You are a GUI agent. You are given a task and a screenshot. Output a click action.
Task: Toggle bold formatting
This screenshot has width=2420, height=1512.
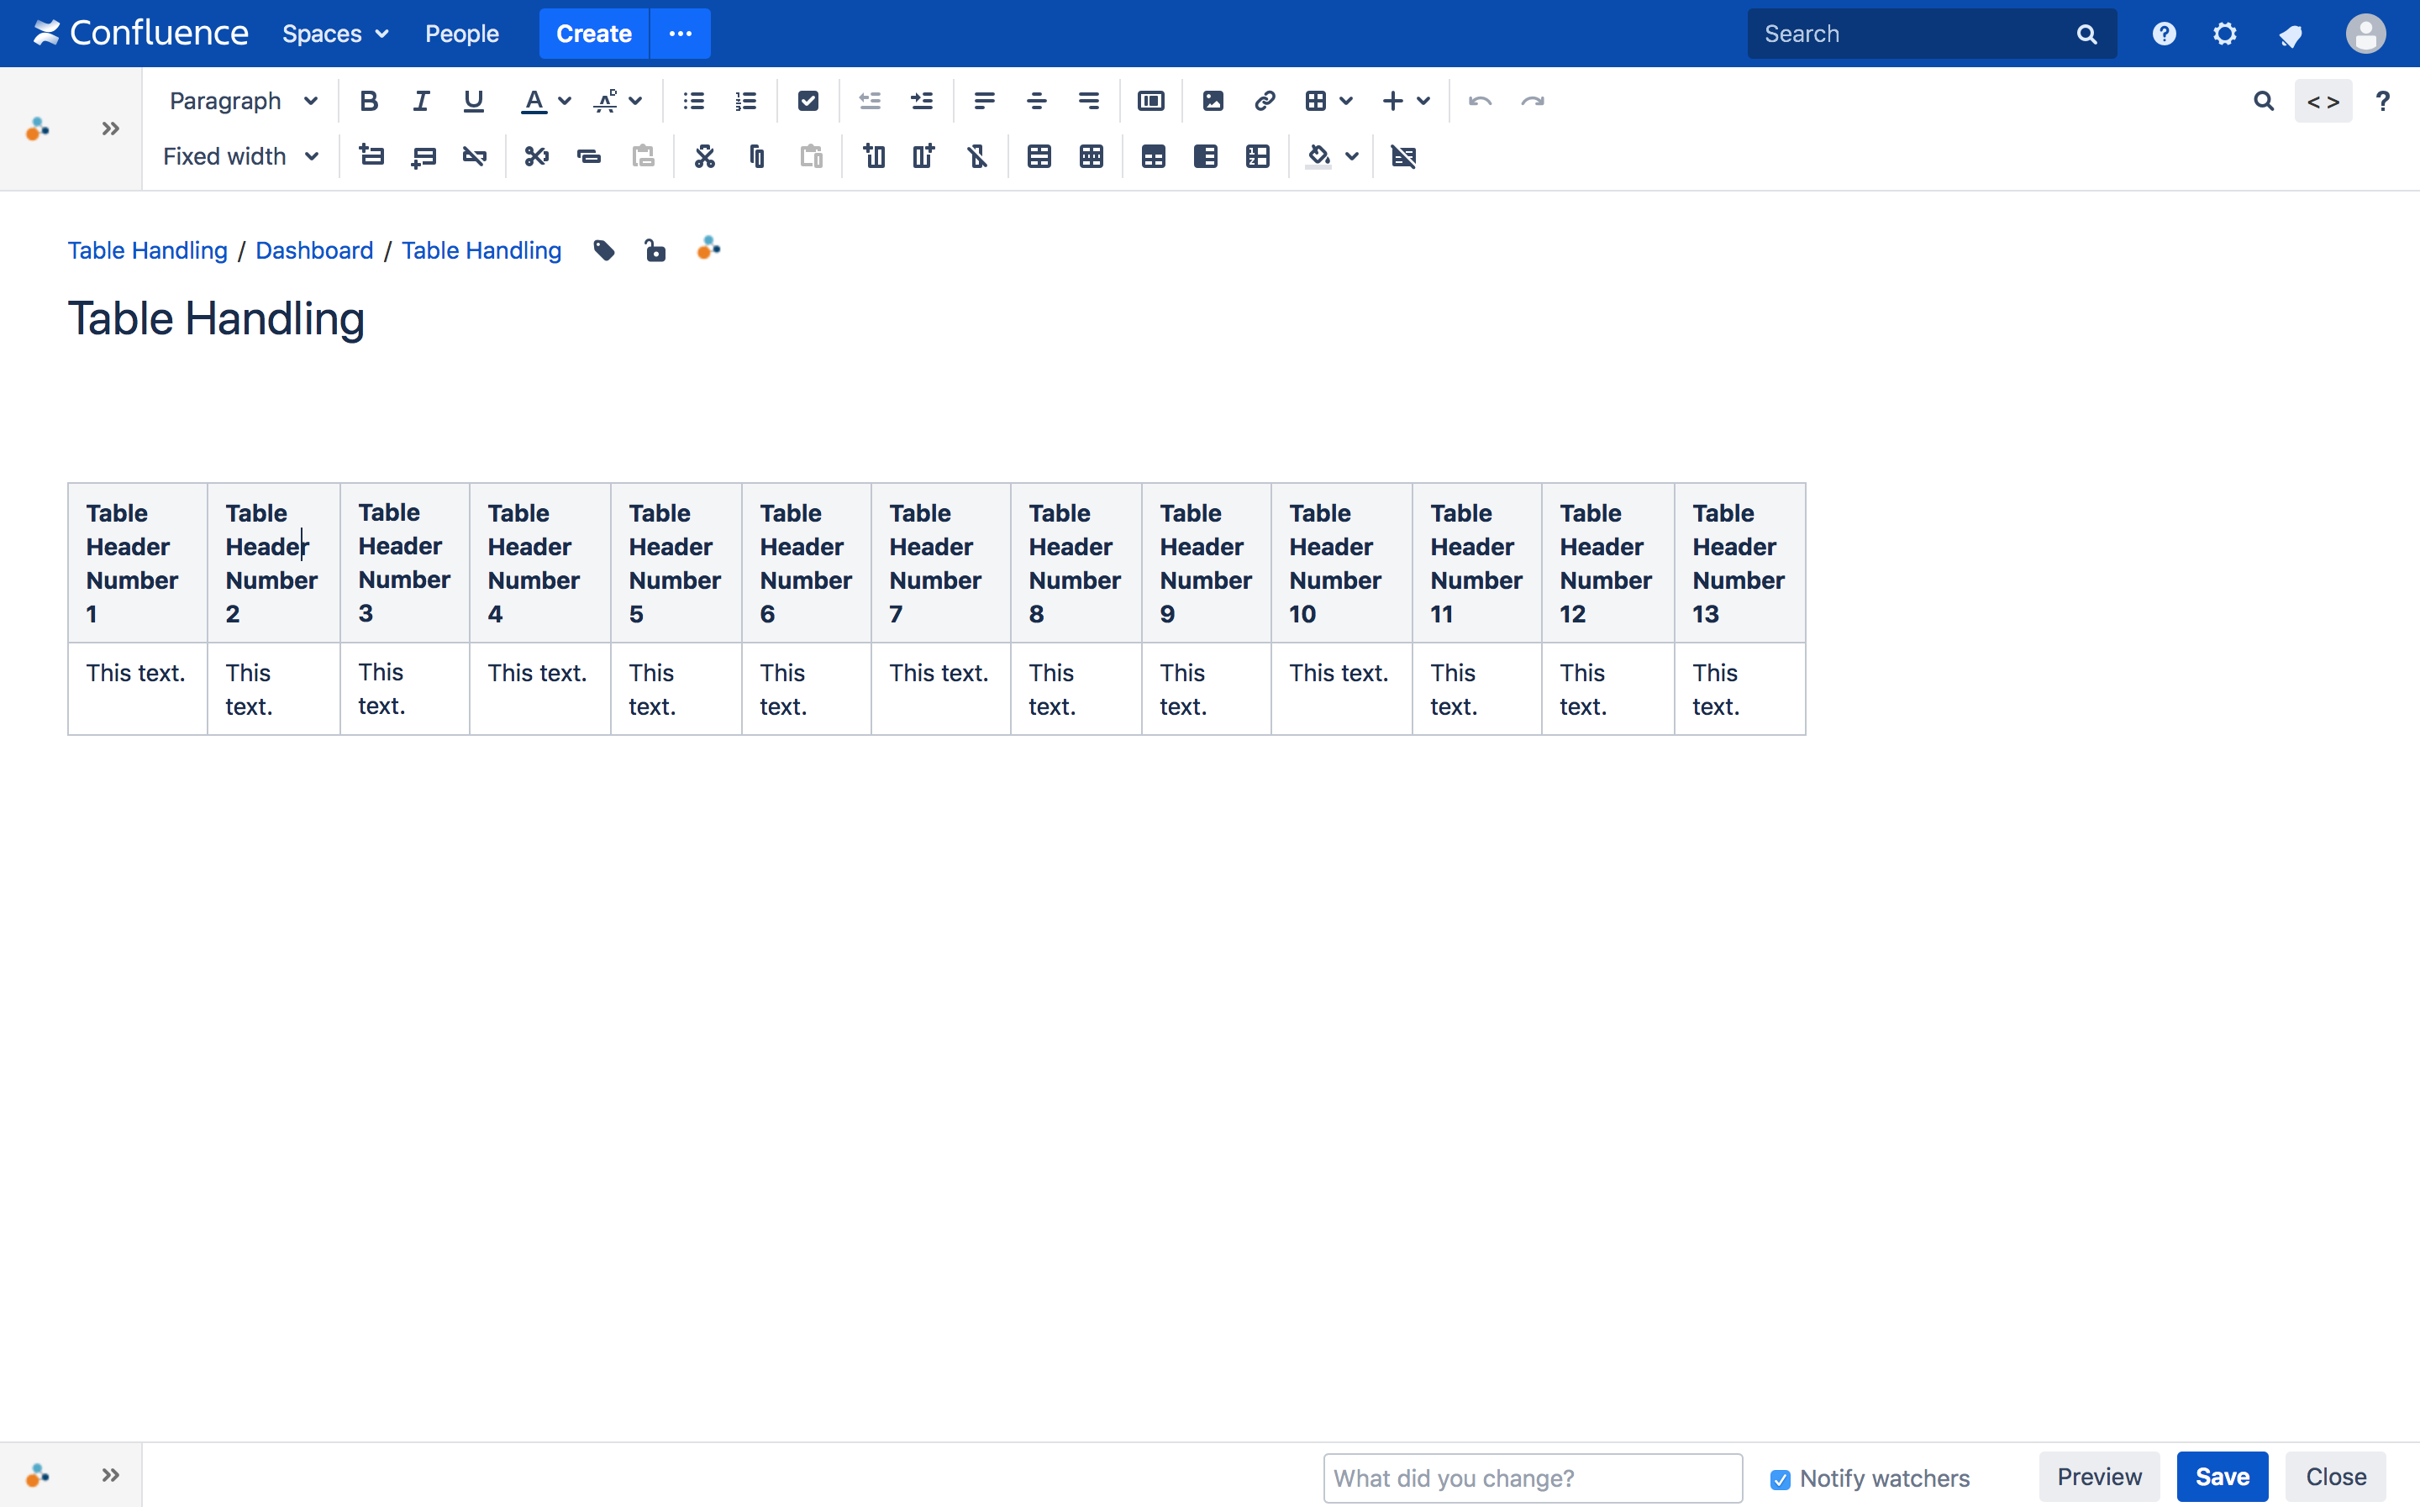(x=369, y=100)
